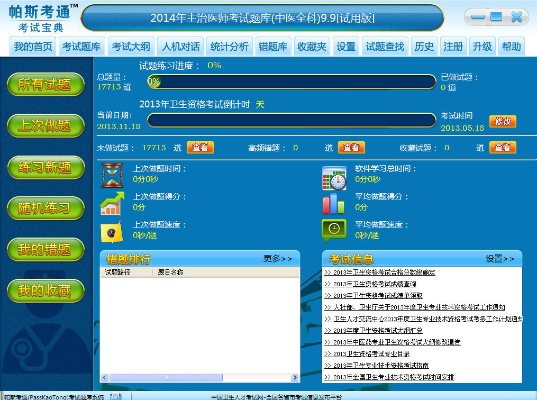Click the current date 2013.11.18
Viewport: 537px width, 400px height.
click(x=119, y=126)
